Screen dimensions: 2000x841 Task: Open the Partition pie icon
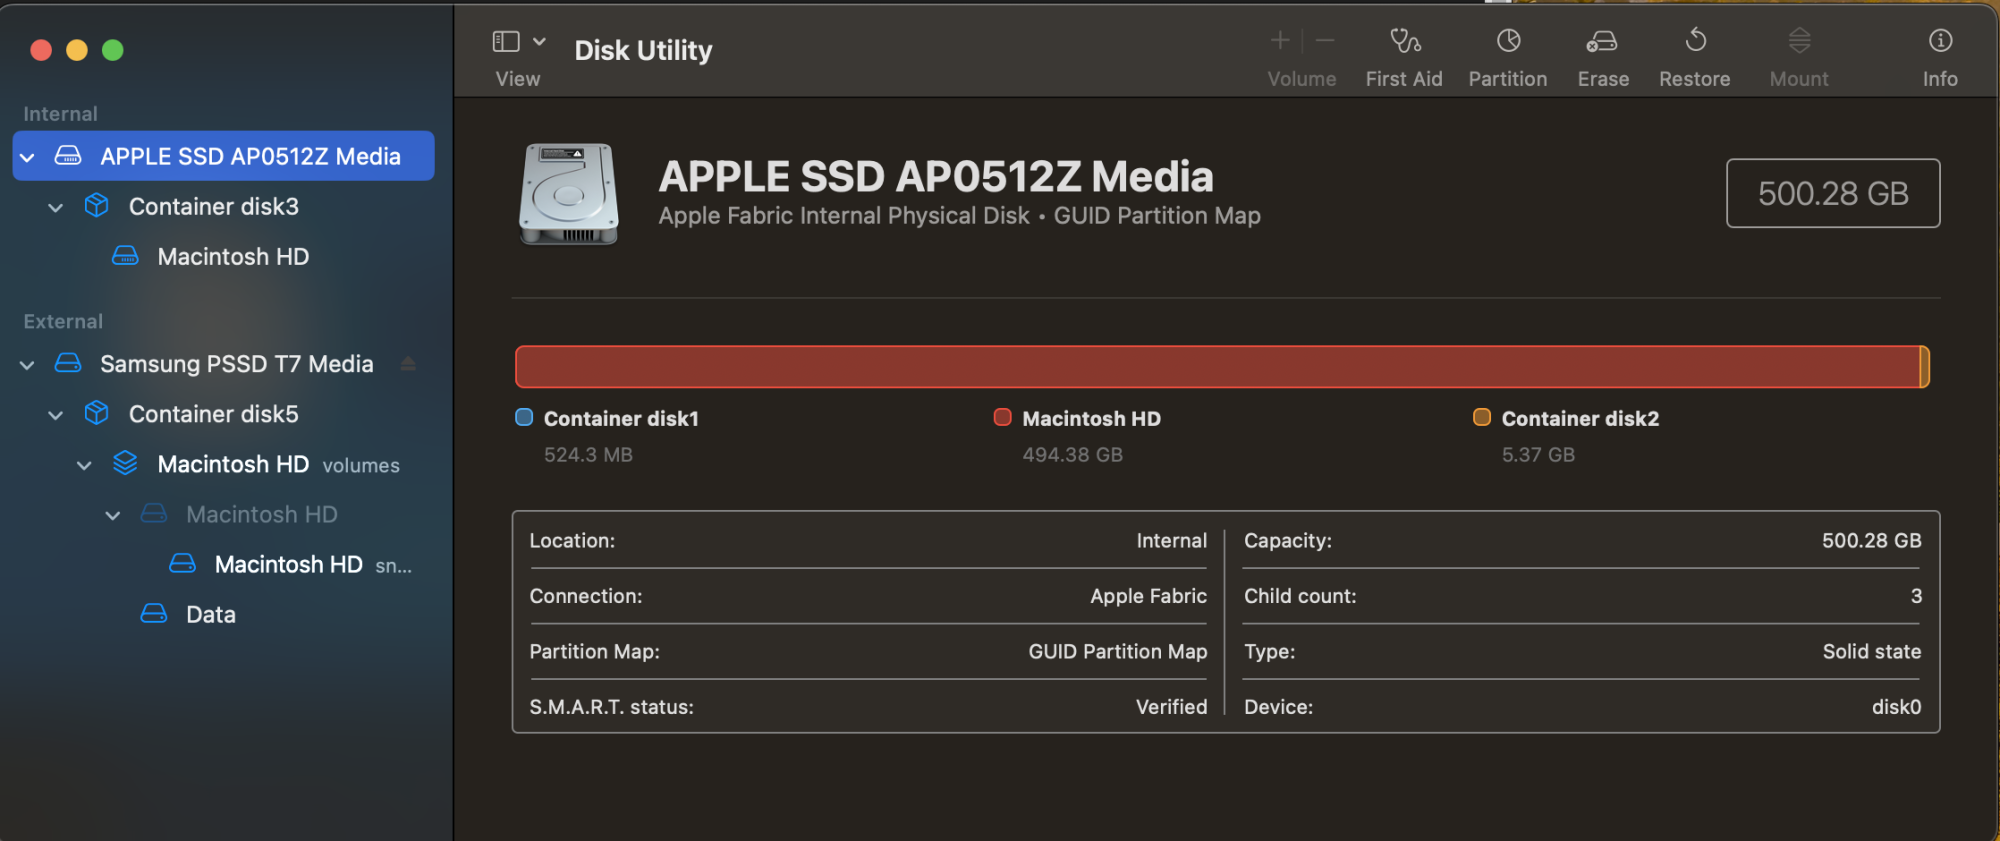coord(1508,41)
